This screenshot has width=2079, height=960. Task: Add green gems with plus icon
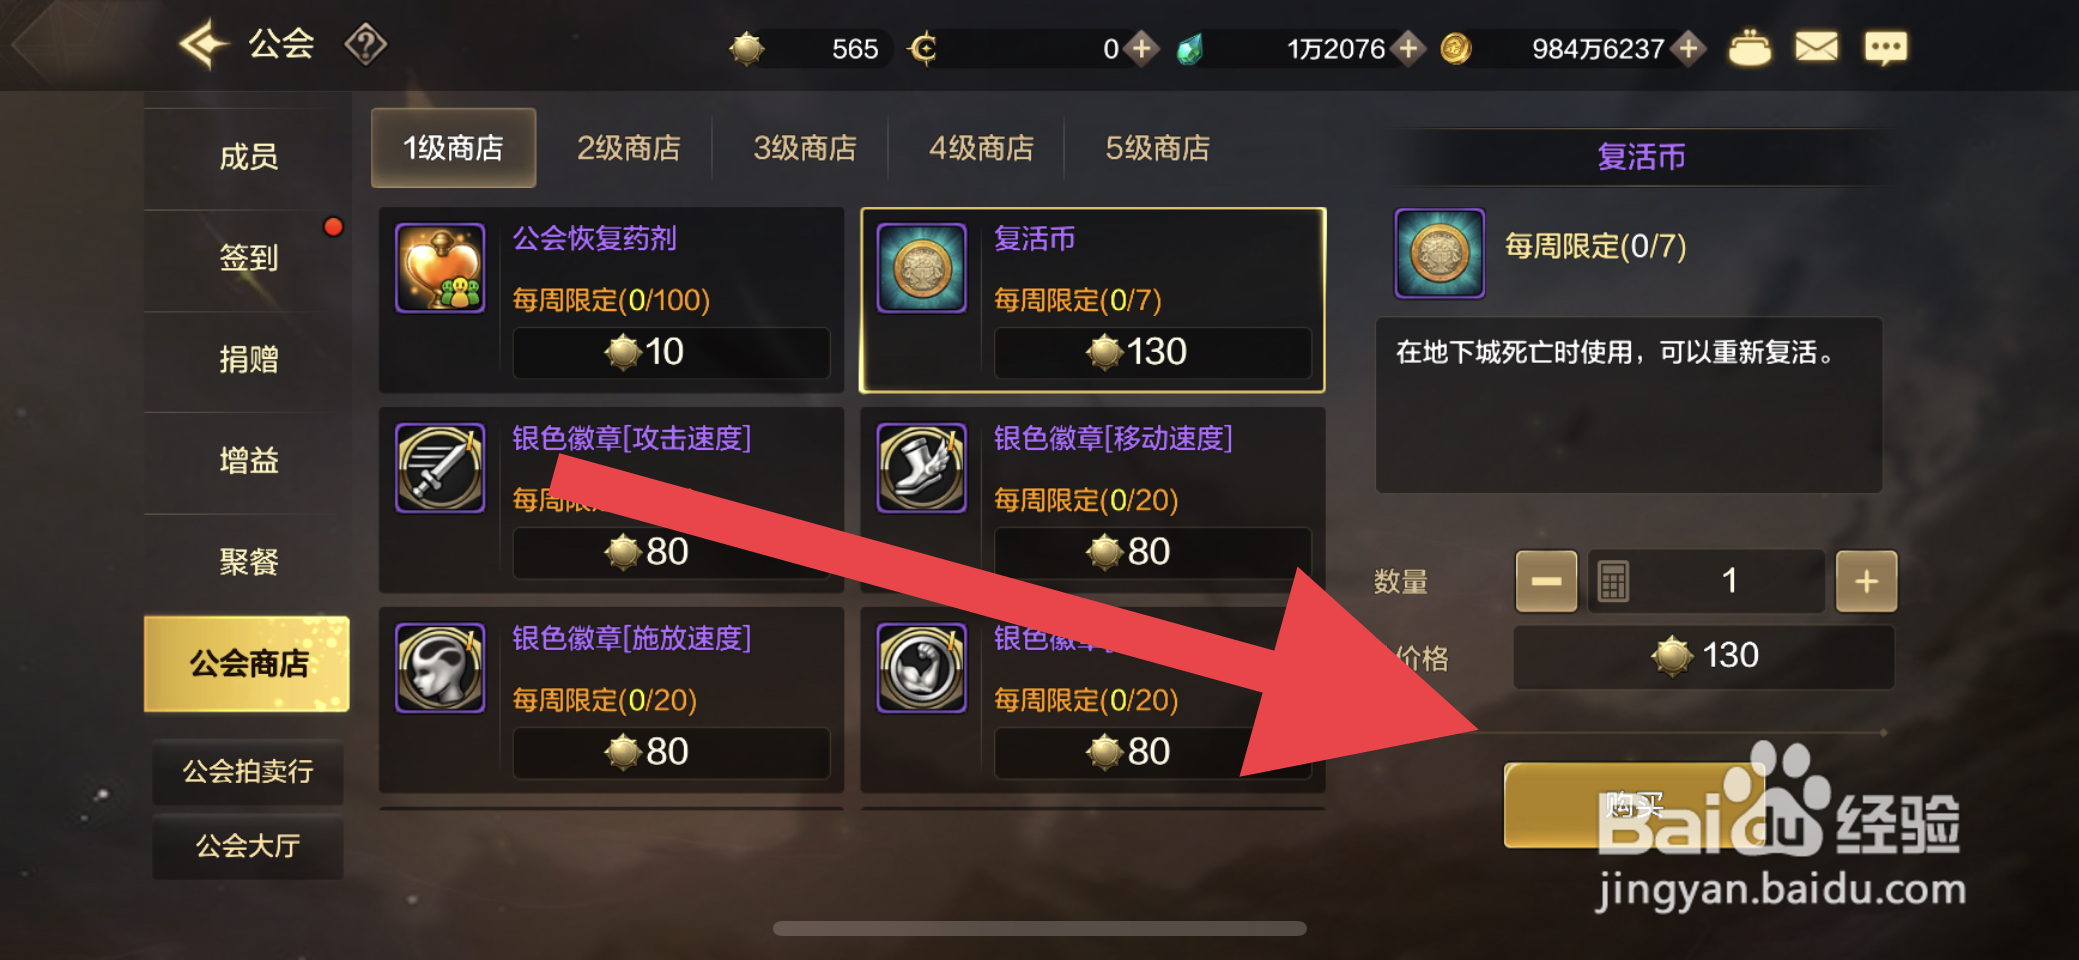pos(1408,48)
